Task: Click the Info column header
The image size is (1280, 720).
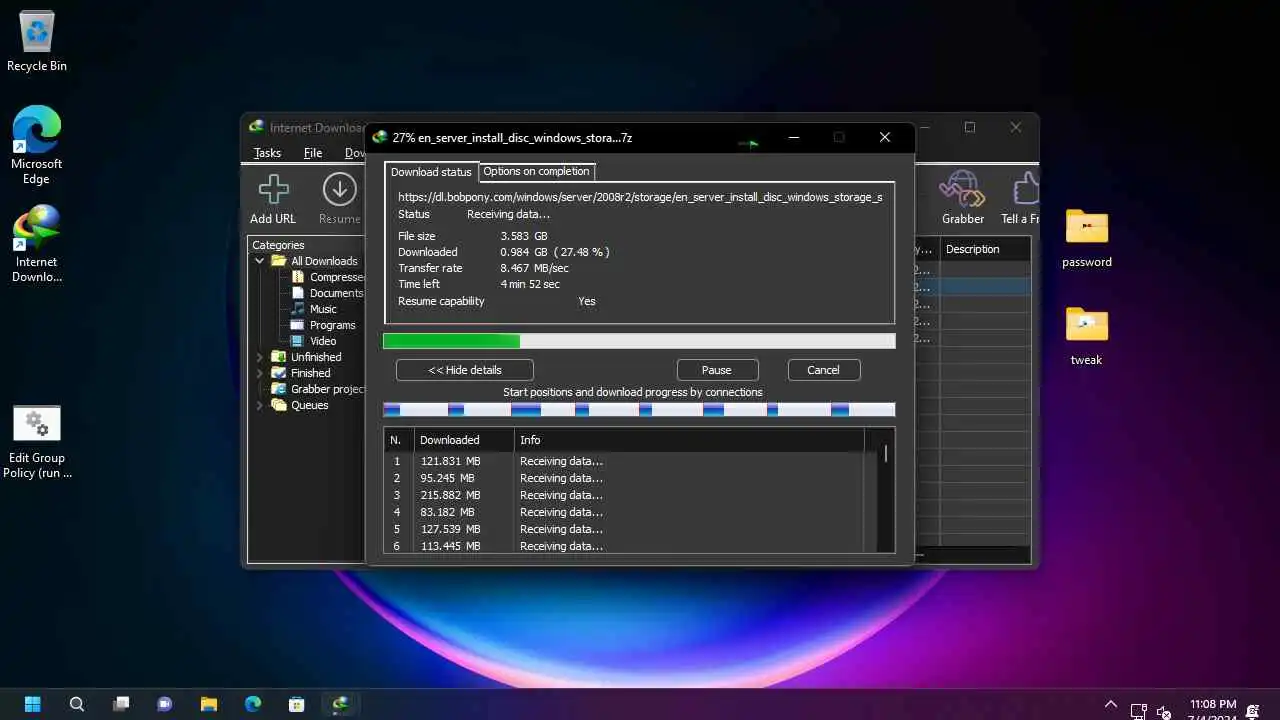Action: pyautogui.click(x=689, y=440)
